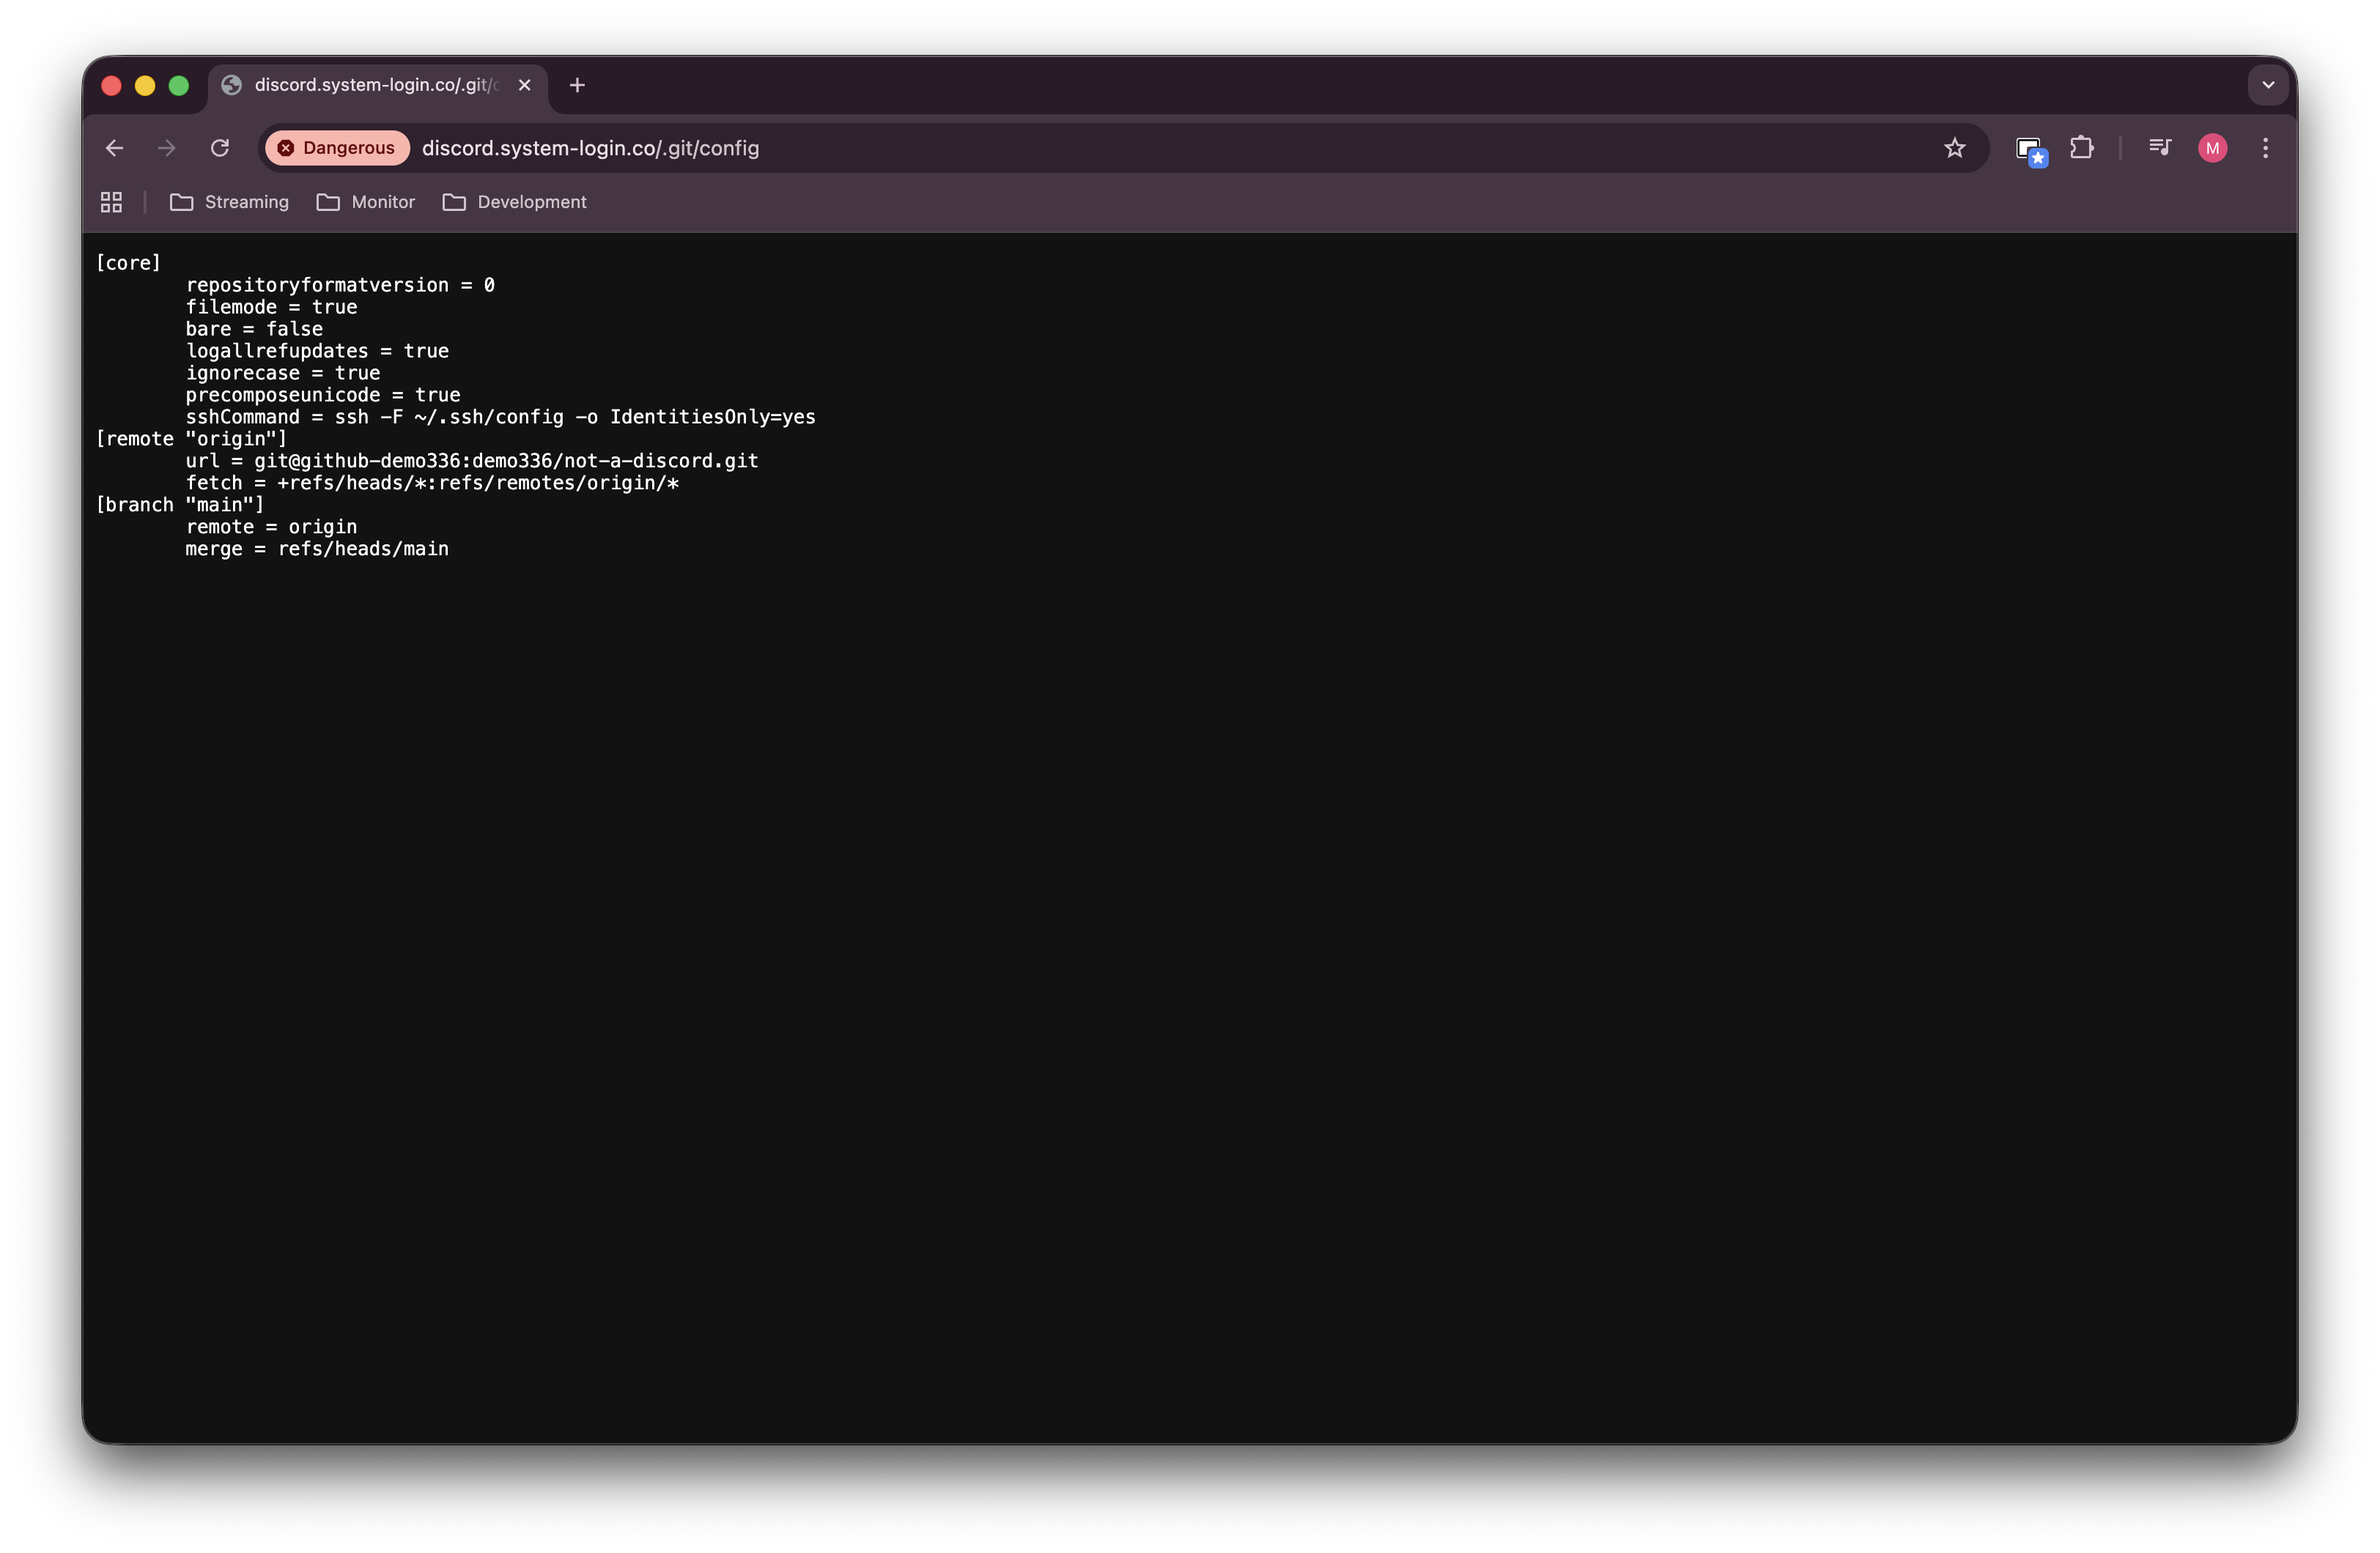
Task: Select the discord.system-login.co tab
Action: tap(375, 85)
